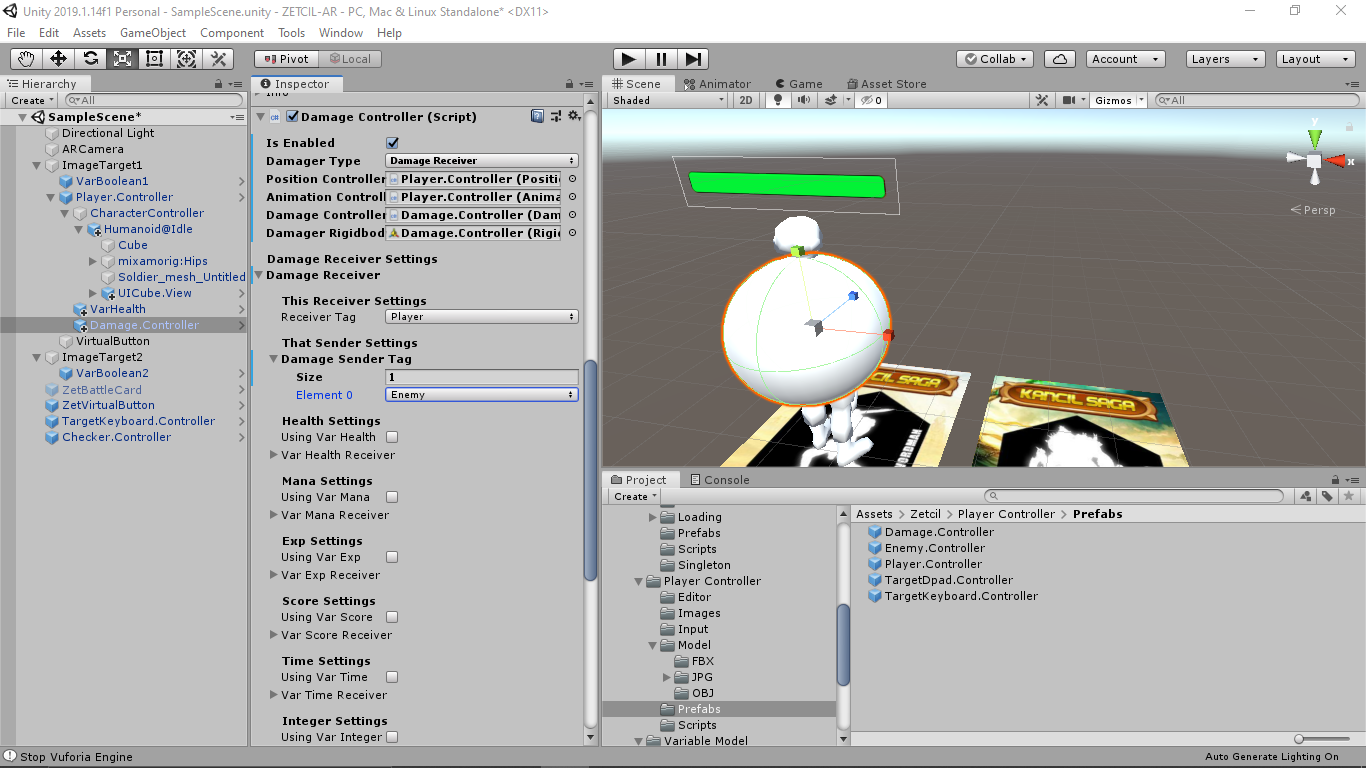Select the Enemy.Controller prefab in Project panel
Image resolution: width=1366 pixels, height=768 pixels.
(x=933, y=548)
